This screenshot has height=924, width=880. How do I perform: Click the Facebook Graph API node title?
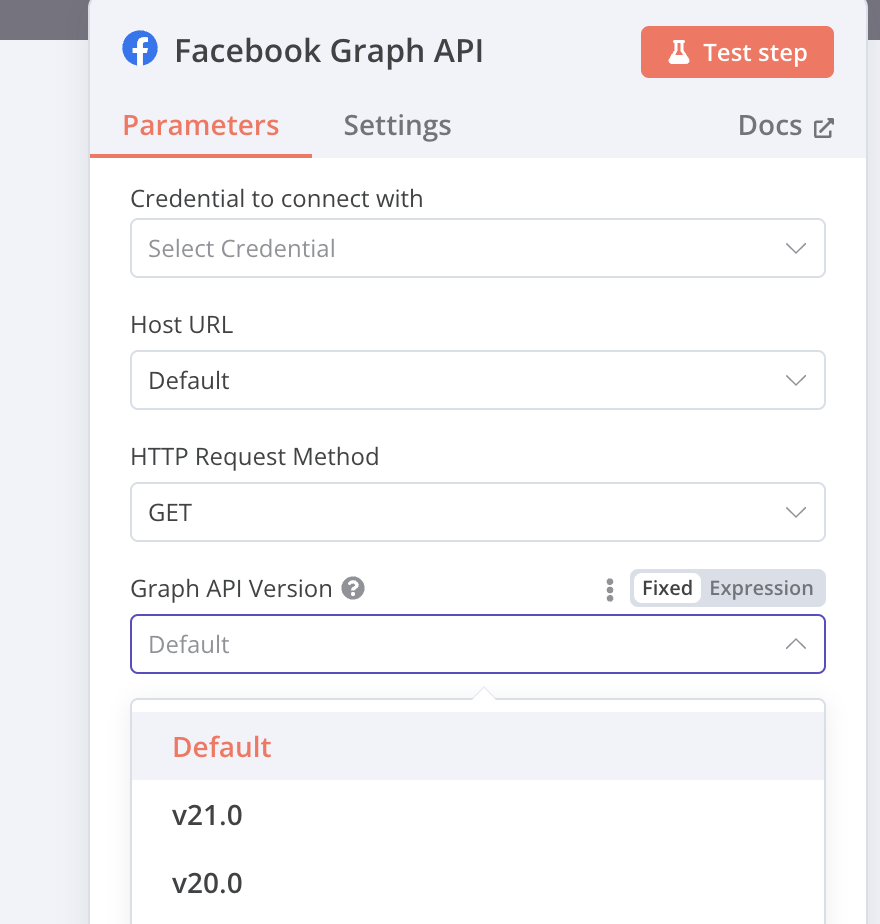pyautogui.click(x=329, y=51)
